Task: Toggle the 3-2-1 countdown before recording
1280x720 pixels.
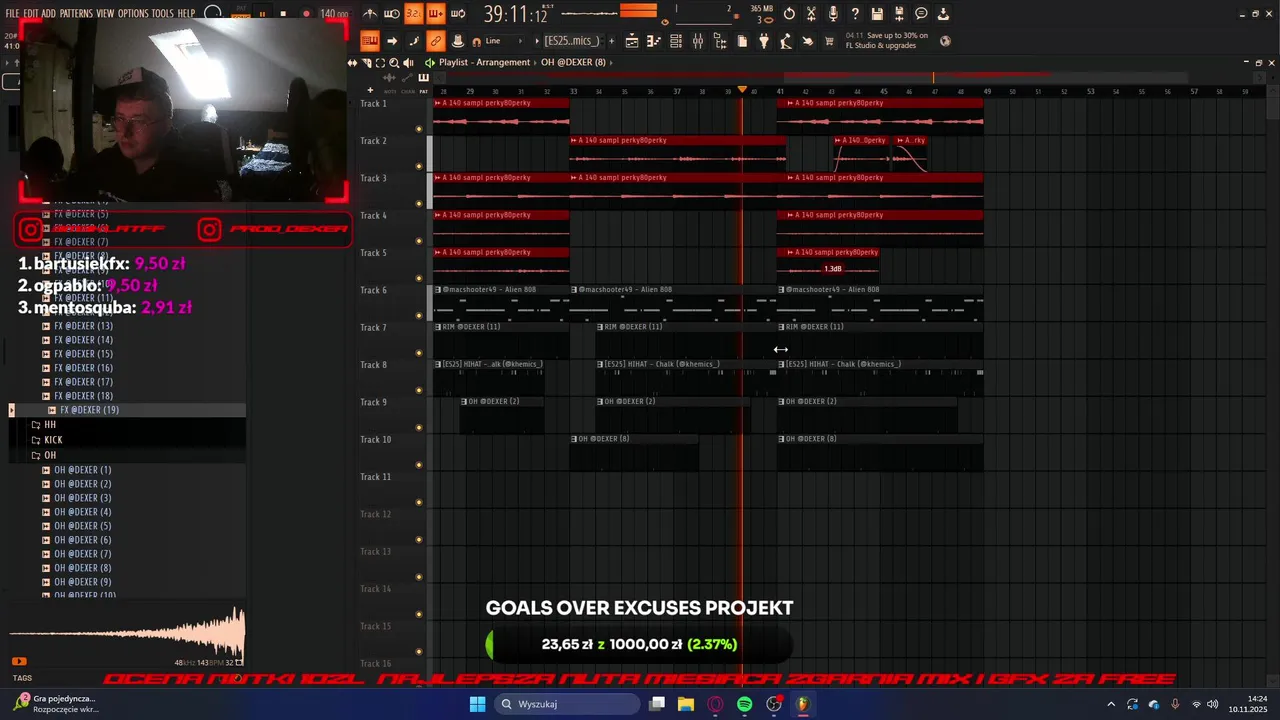Action: [413, 14]
